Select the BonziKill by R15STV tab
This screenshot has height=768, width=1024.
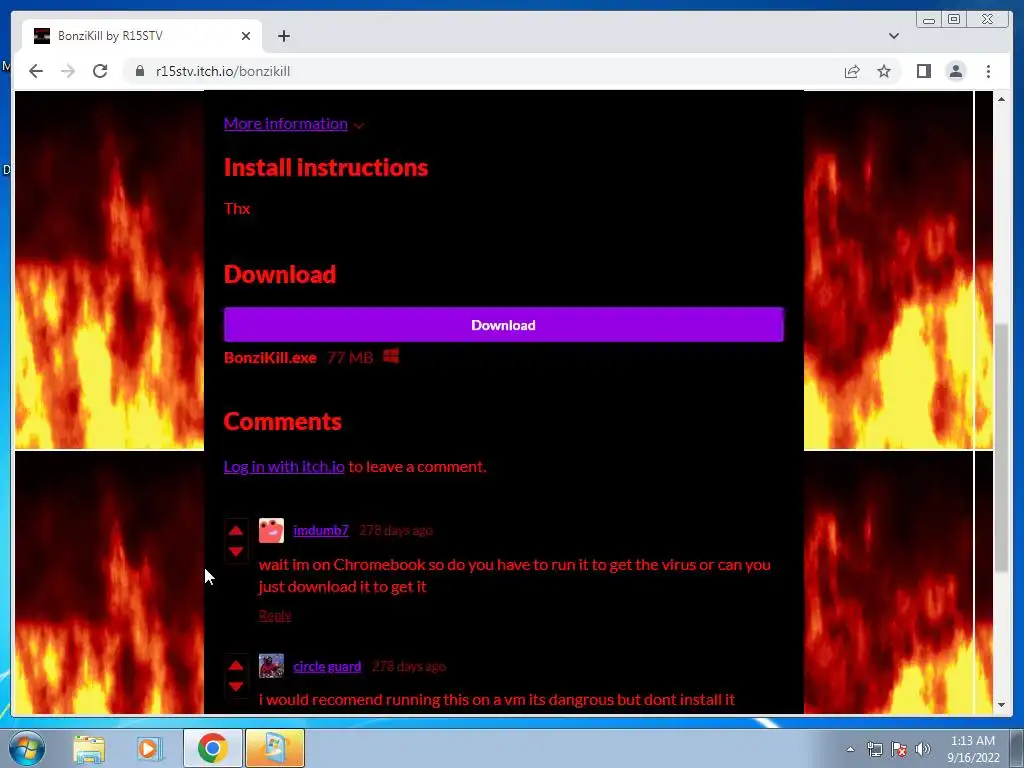coord(140,36)
